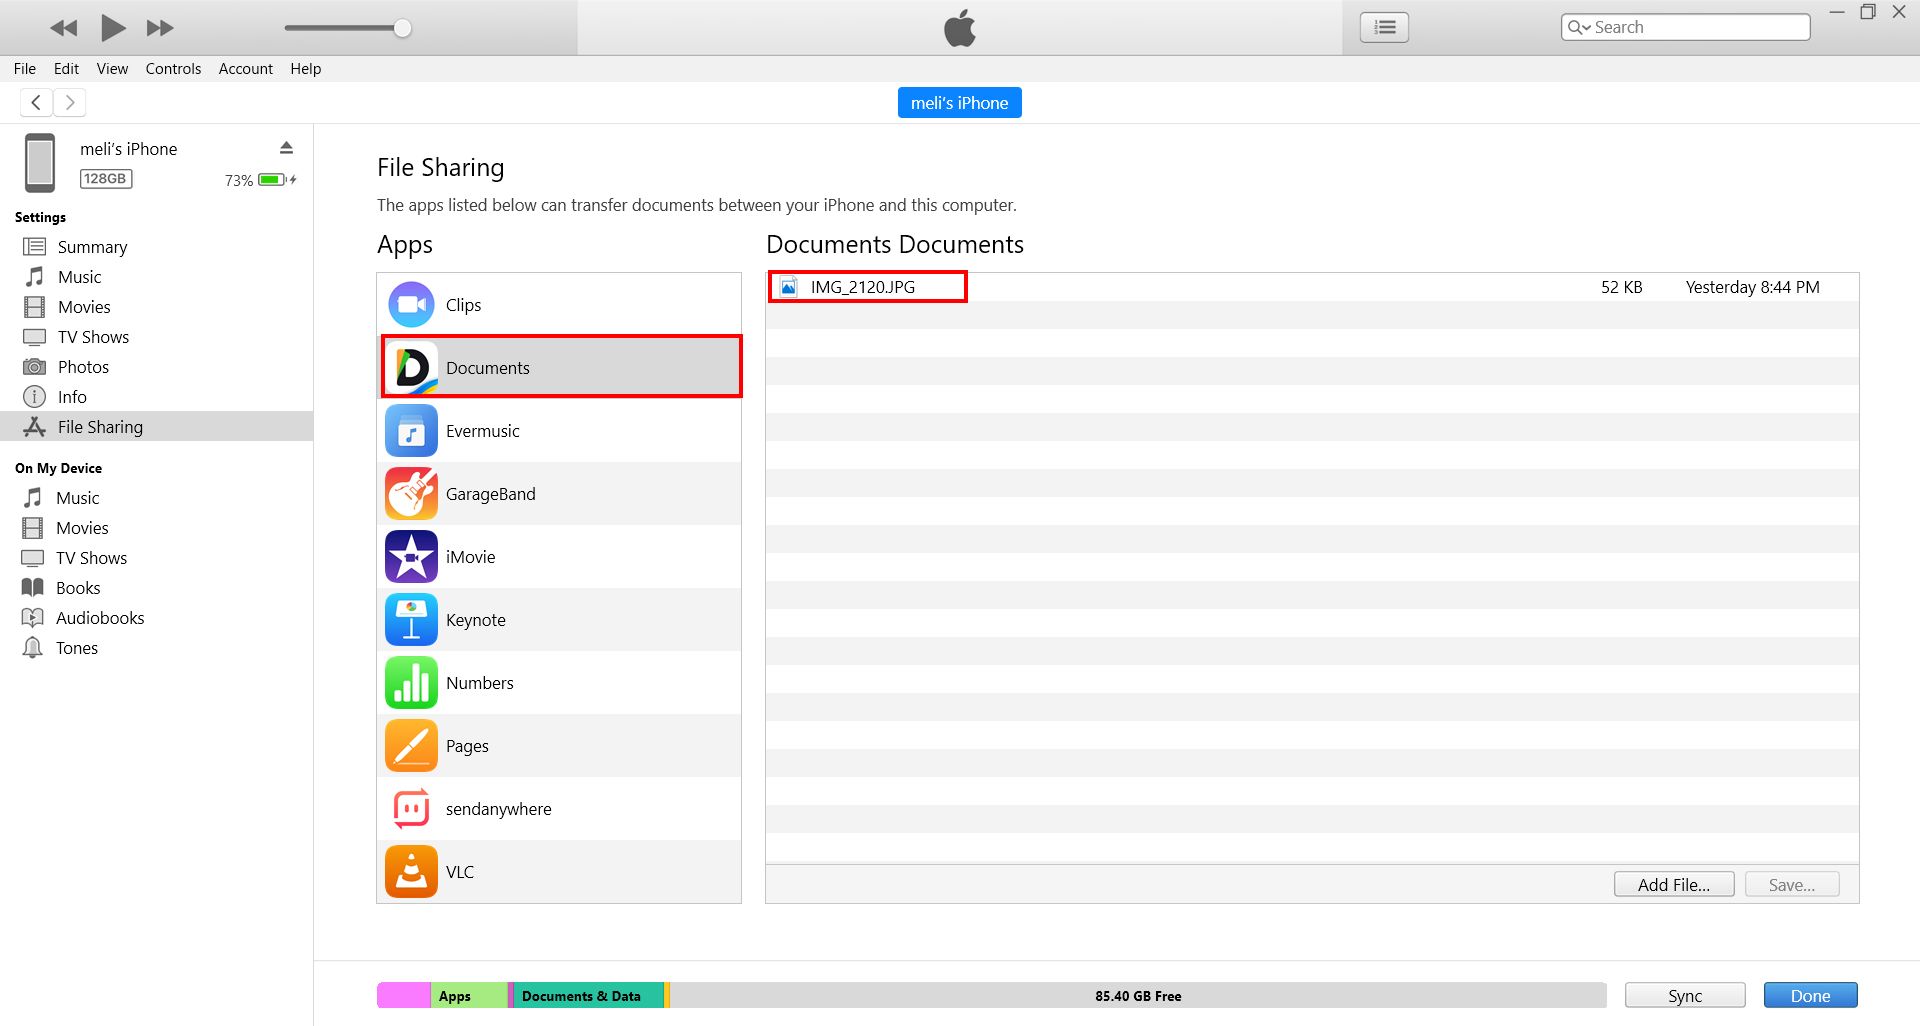Select the Evermusic app icon
The height and width of the screenshot is (1026, 1920).
(x=411, y=431)
